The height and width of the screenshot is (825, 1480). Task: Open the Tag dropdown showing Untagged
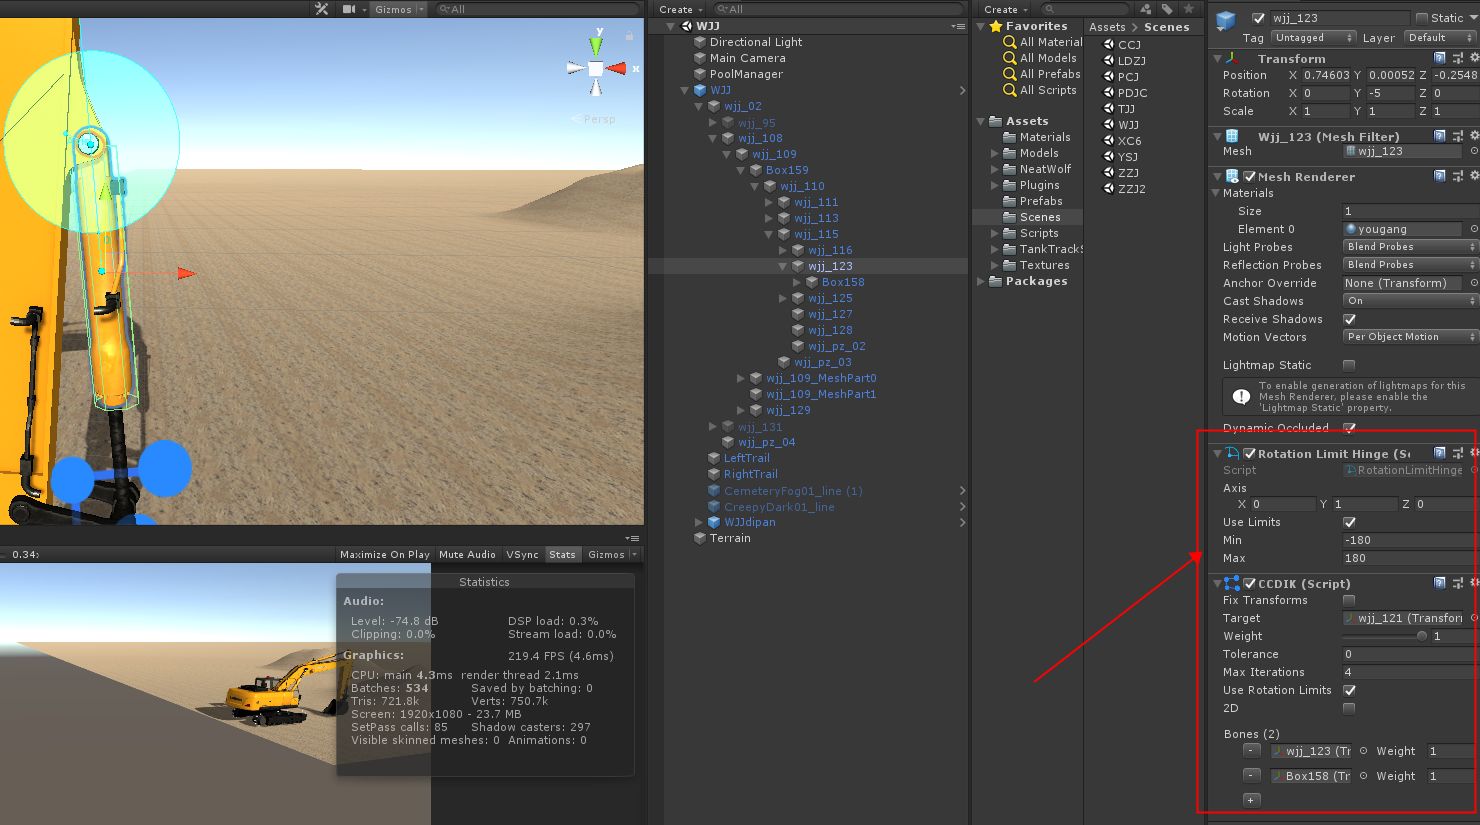(1313, 37)
